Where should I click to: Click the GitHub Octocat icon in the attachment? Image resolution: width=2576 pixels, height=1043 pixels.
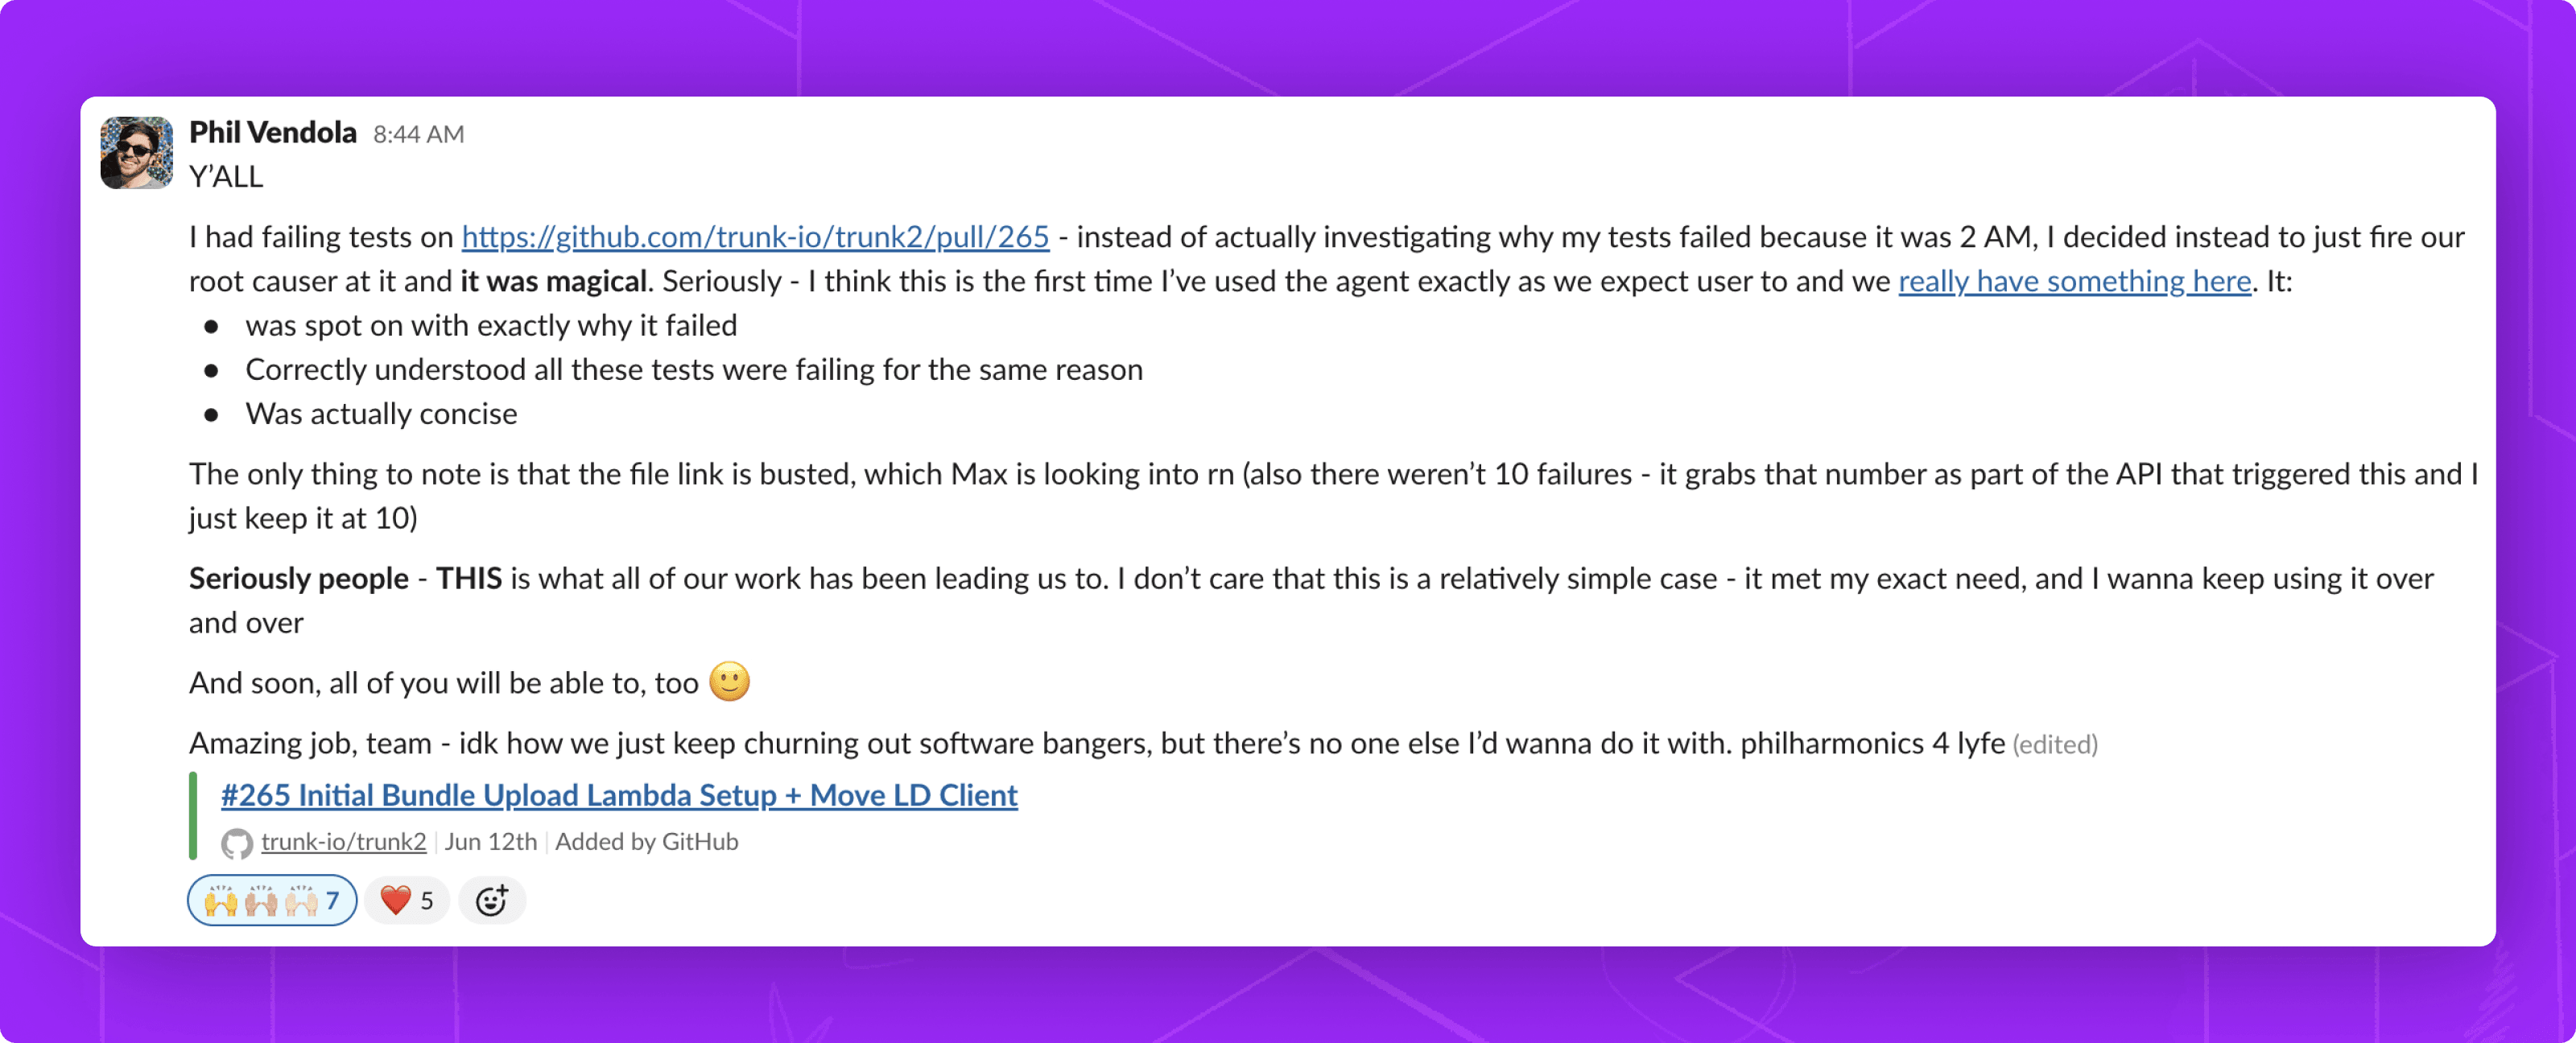(x=236, y=843)
